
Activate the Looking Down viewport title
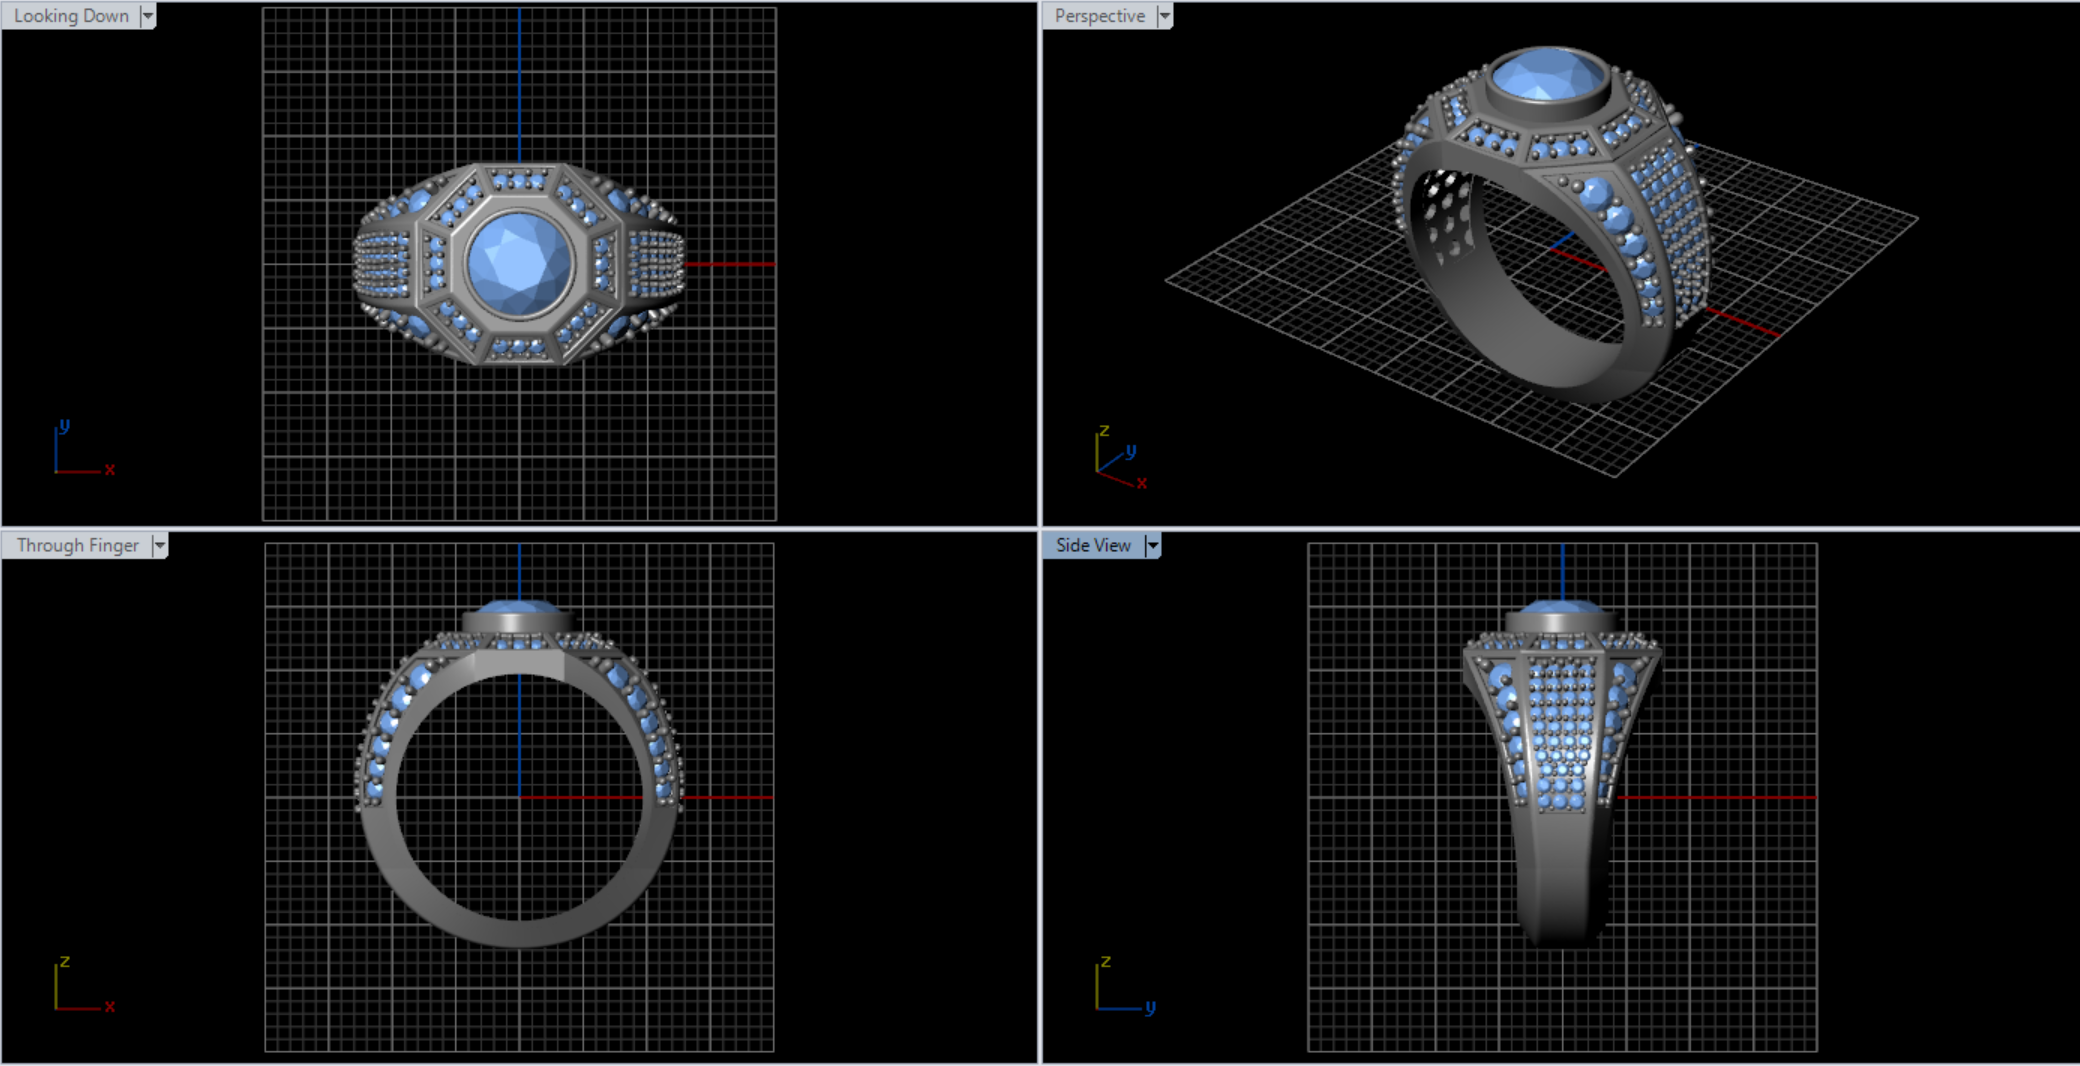(x=71, y=16)
